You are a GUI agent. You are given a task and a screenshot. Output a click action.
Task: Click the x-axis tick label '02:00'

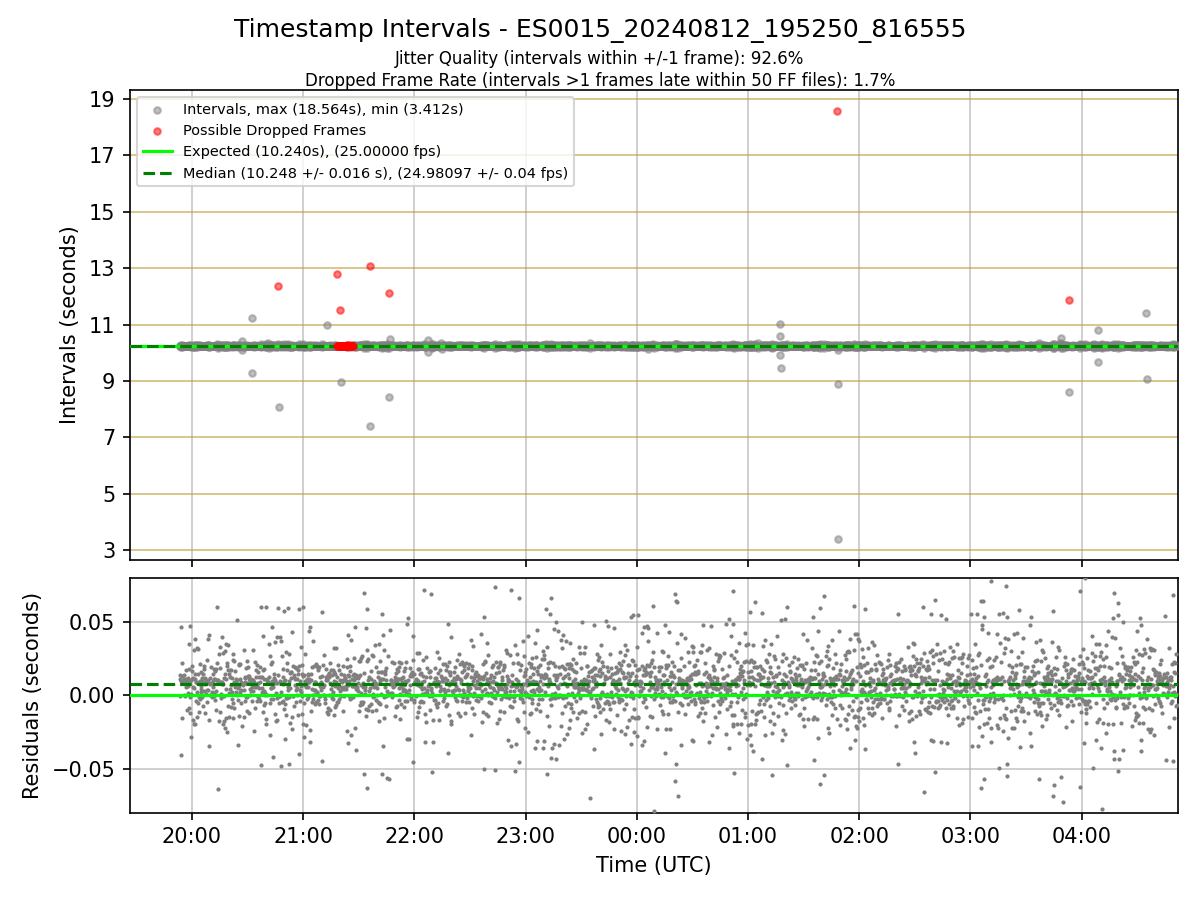tap(859, 833)
